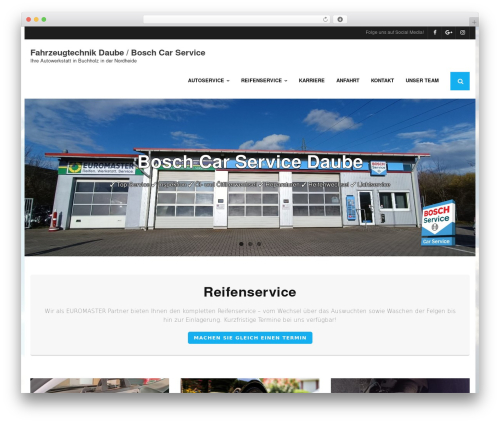The width and height of the screenshot is (500, 423).
Task: Open the Instagram social icon
Action: point(462,32)
